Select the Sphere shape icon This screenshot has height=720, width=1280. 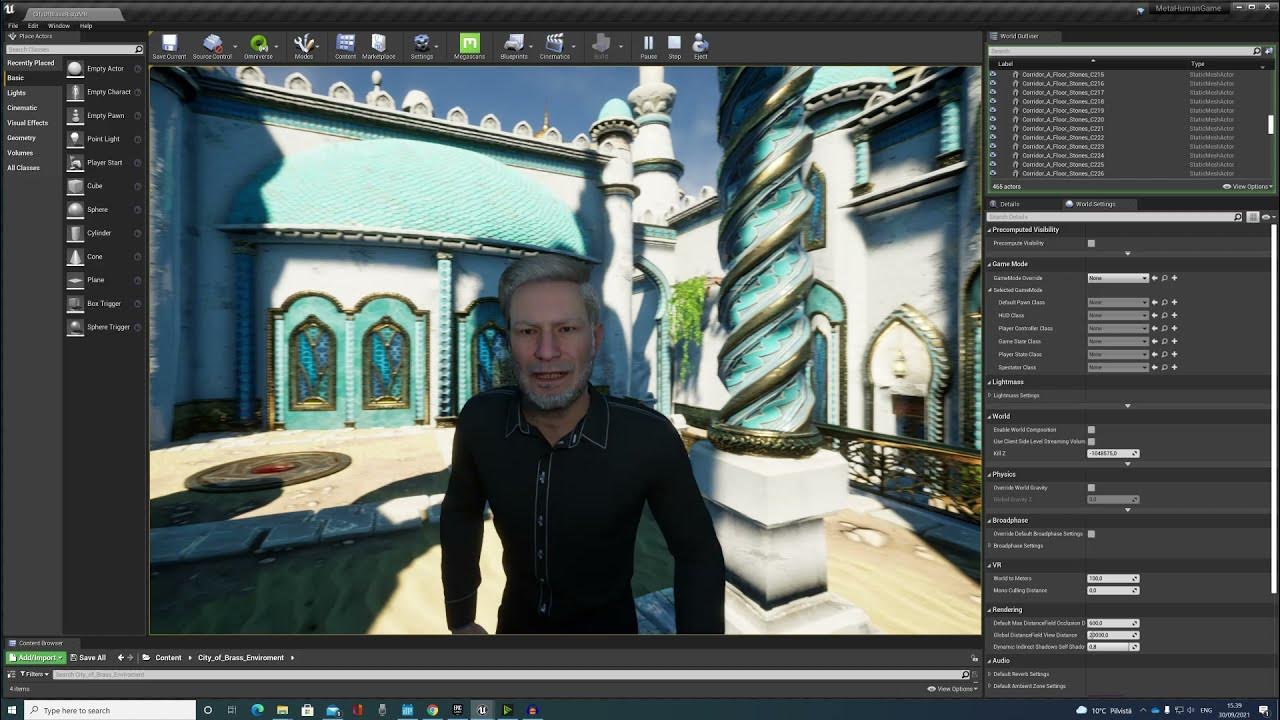(x=75, y=210)
